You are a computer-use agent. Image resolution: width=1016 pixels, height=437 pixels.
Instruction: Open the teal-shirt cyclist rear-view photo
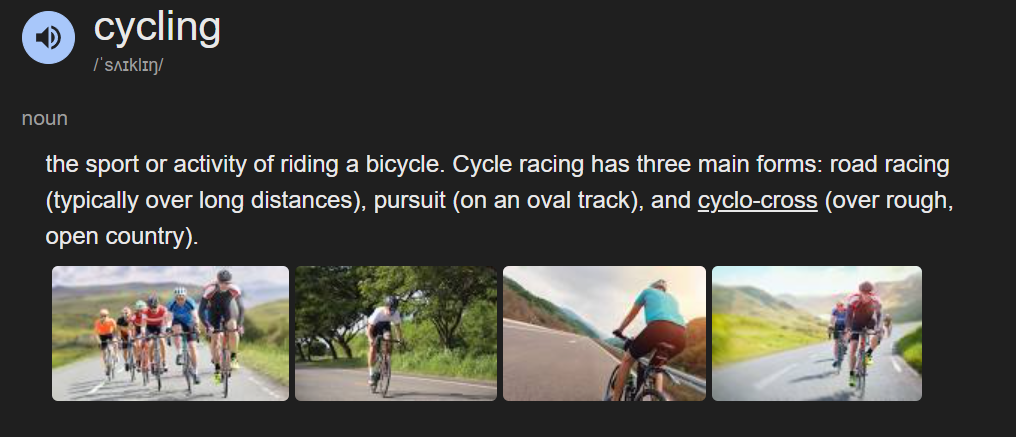coord(605,333)
